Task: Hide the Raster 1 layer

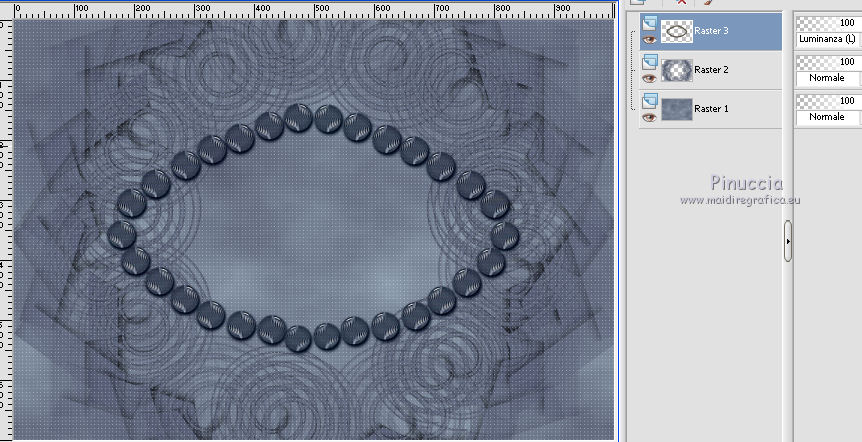Action: pos(649,118)
